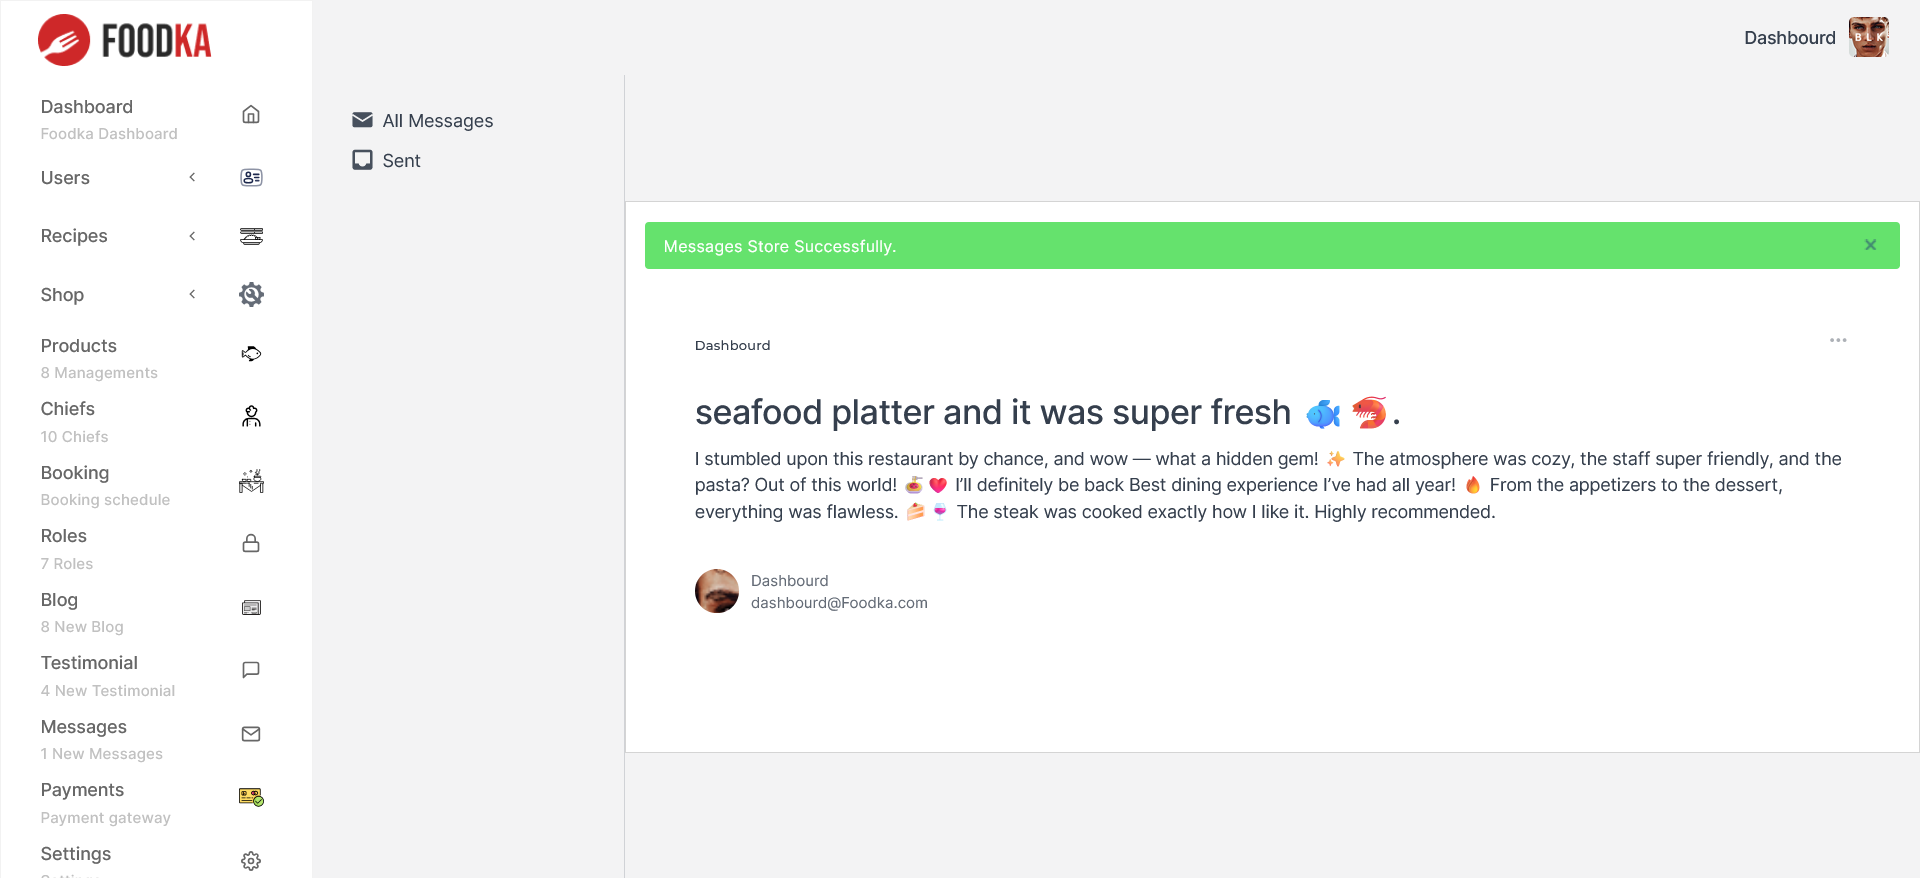Open the All Messages folder

tap(437, 121)
